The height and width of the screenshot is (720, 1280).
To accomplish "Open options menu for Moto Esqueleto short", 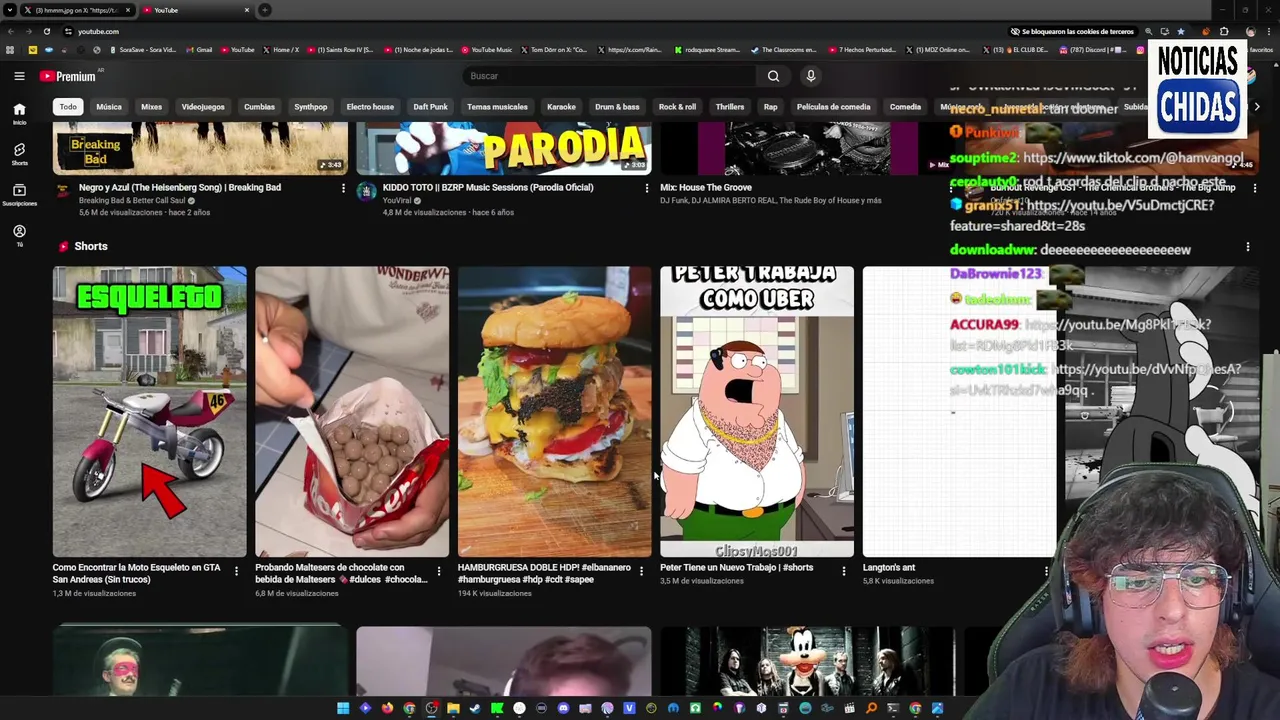I will (236, 571).
